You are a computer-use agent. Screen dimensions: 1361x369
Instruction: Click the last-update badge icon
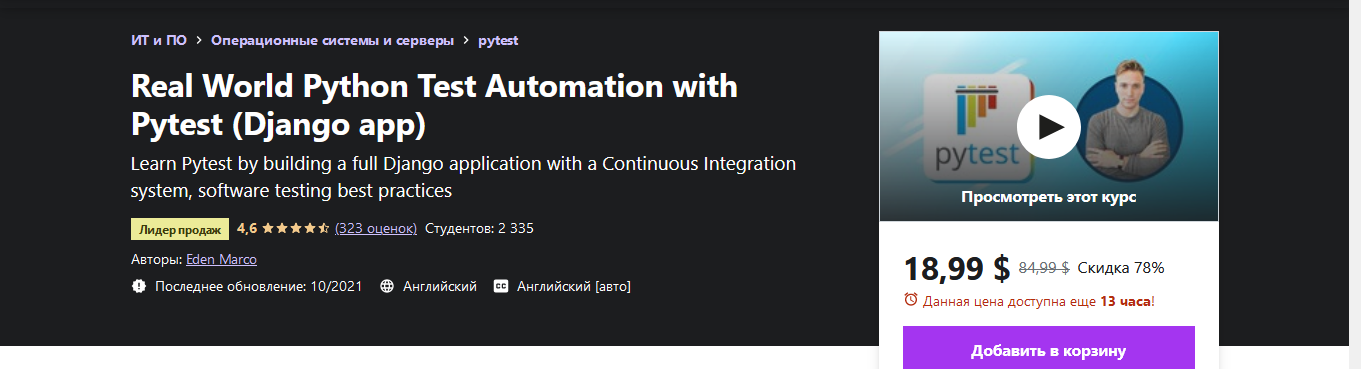(x=139, y=286)
